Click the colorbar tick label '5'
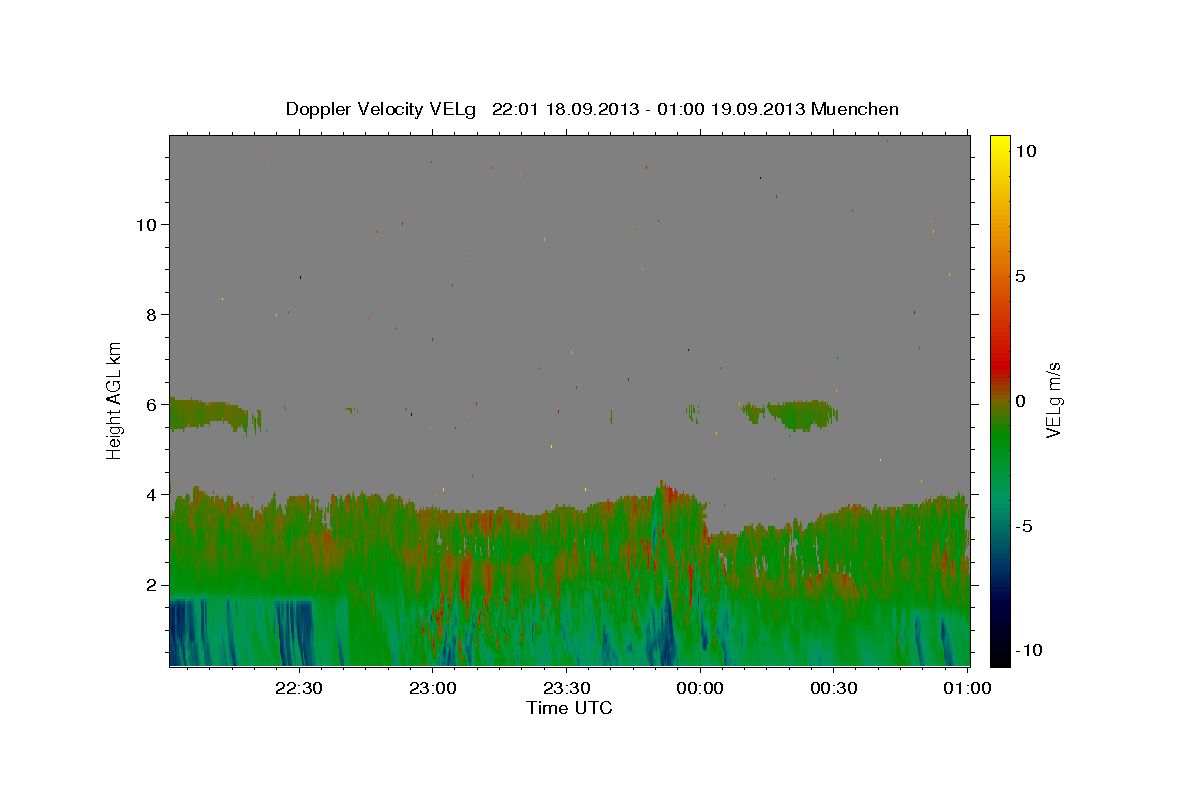1200x800 pixels. (x=1021, y=276)
